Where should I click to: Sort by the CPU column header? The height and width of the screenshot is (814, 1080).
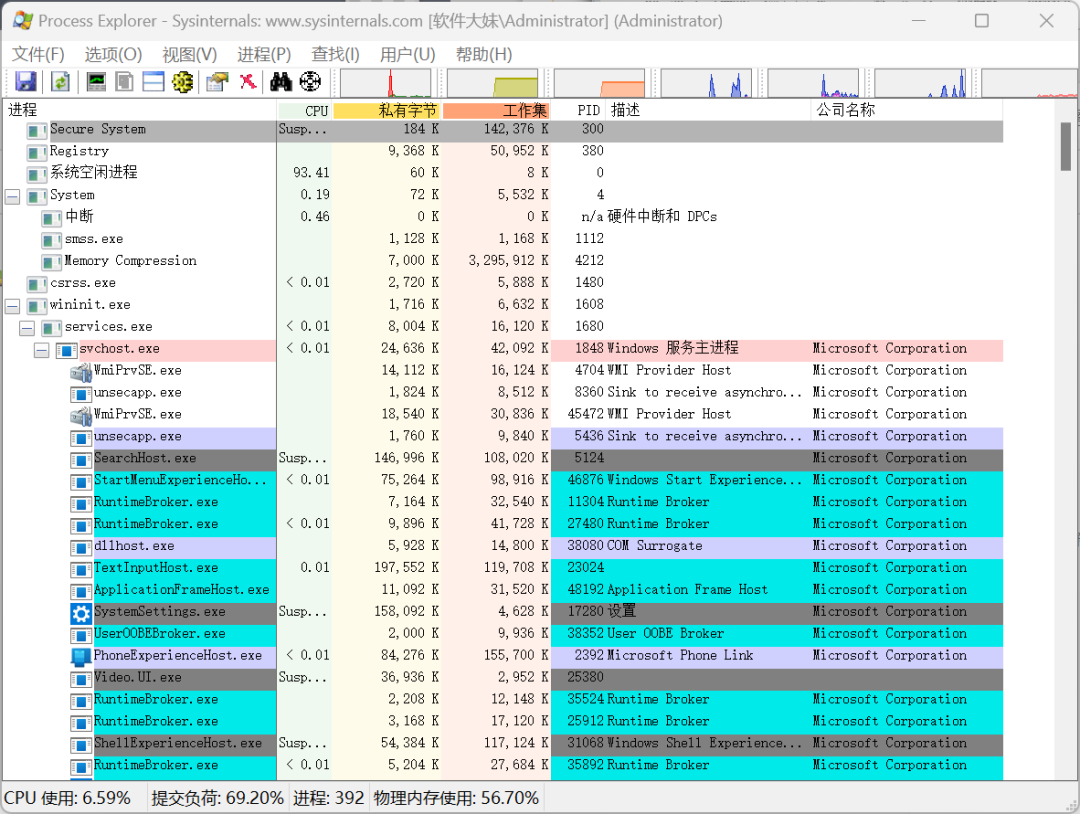[x=304, y=110]
